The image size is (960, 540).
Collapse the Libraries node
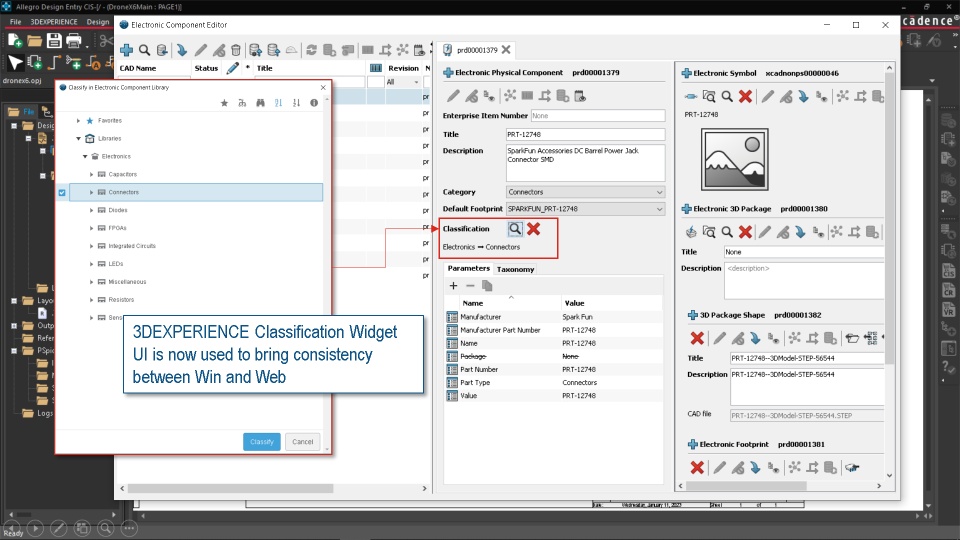tap(78, 138)
